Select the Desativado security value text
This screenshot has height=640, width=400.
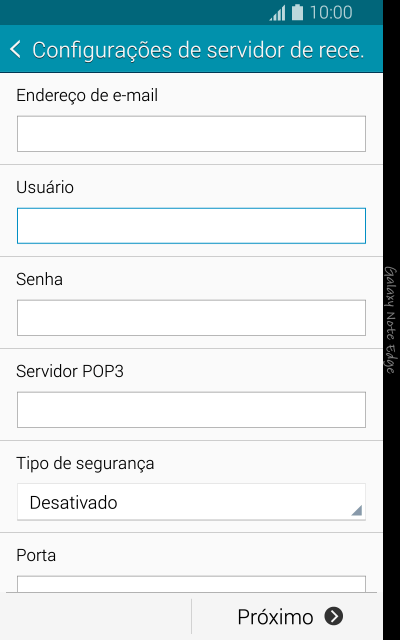[x=73, y=502]
